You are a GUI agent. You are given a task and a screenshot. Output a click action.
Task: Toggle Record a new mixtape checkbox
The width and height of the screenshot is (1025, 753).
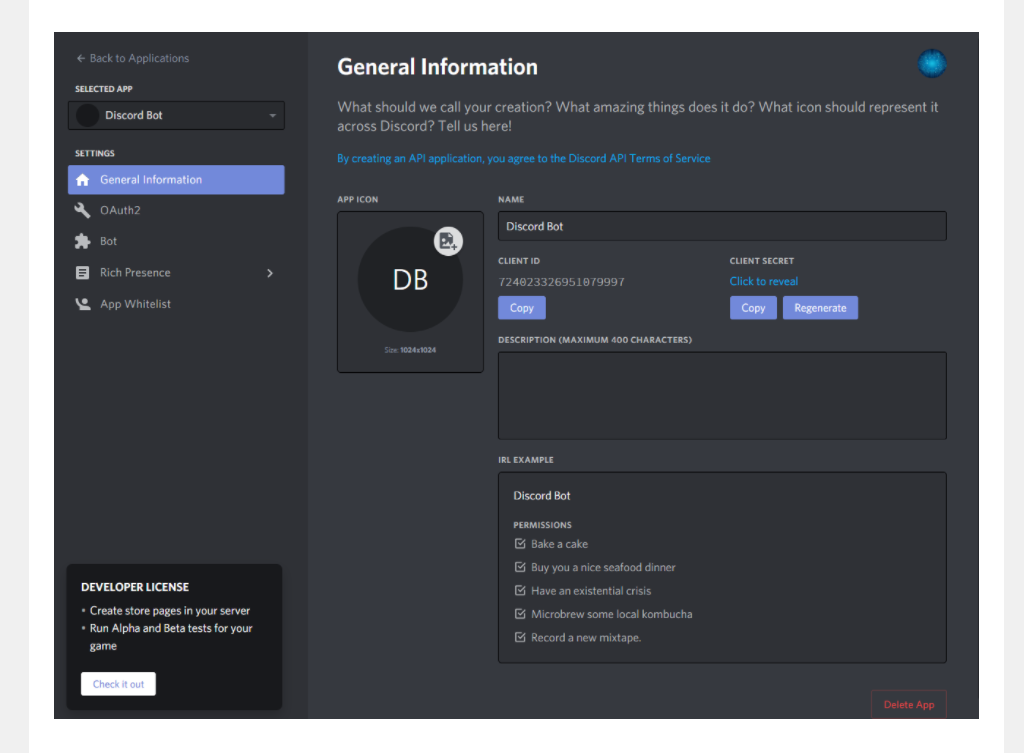[520, 638]
